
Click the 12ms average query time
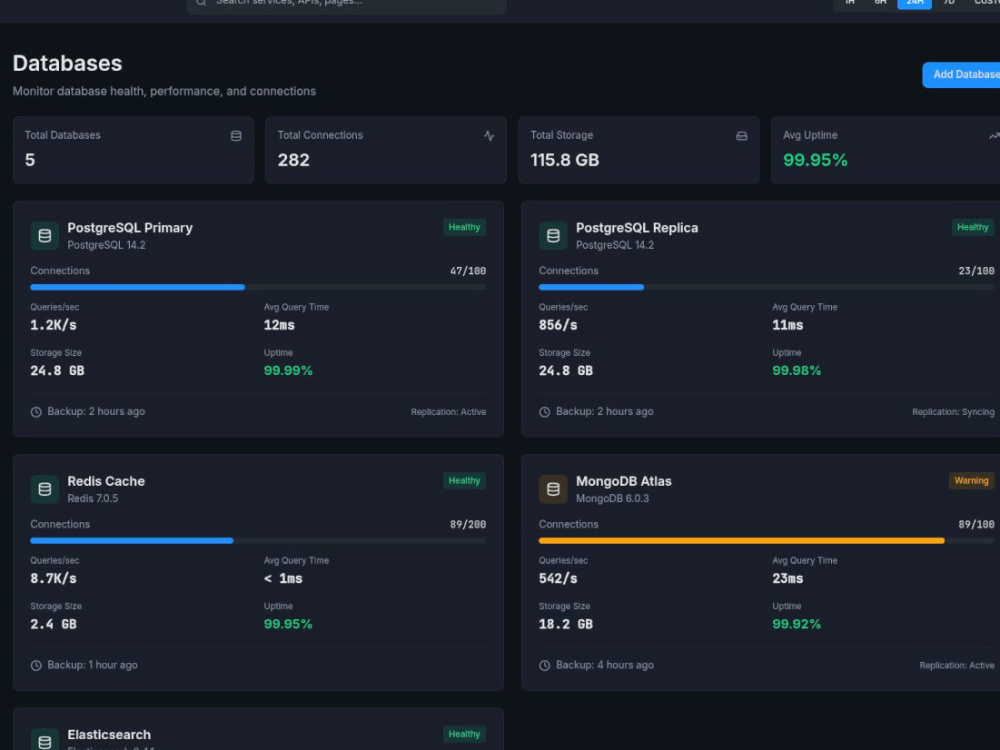pos(279,325)
